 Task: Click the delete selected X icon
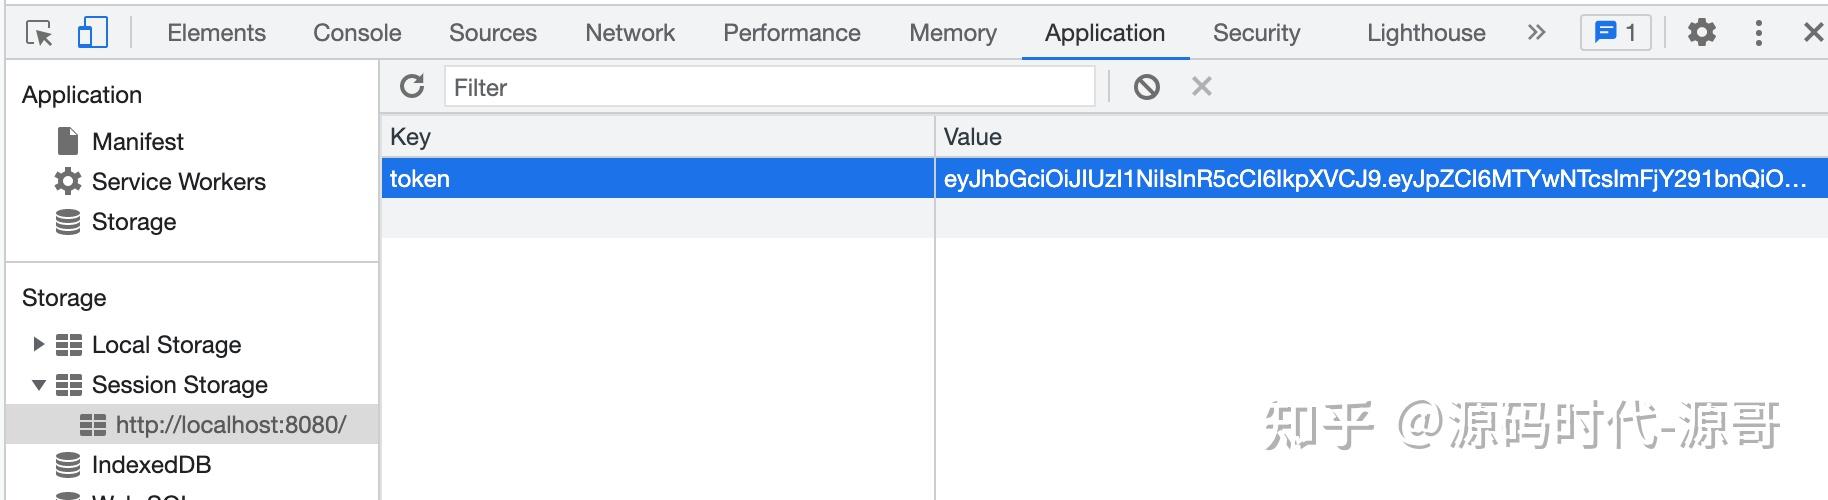click(1201, 87)
